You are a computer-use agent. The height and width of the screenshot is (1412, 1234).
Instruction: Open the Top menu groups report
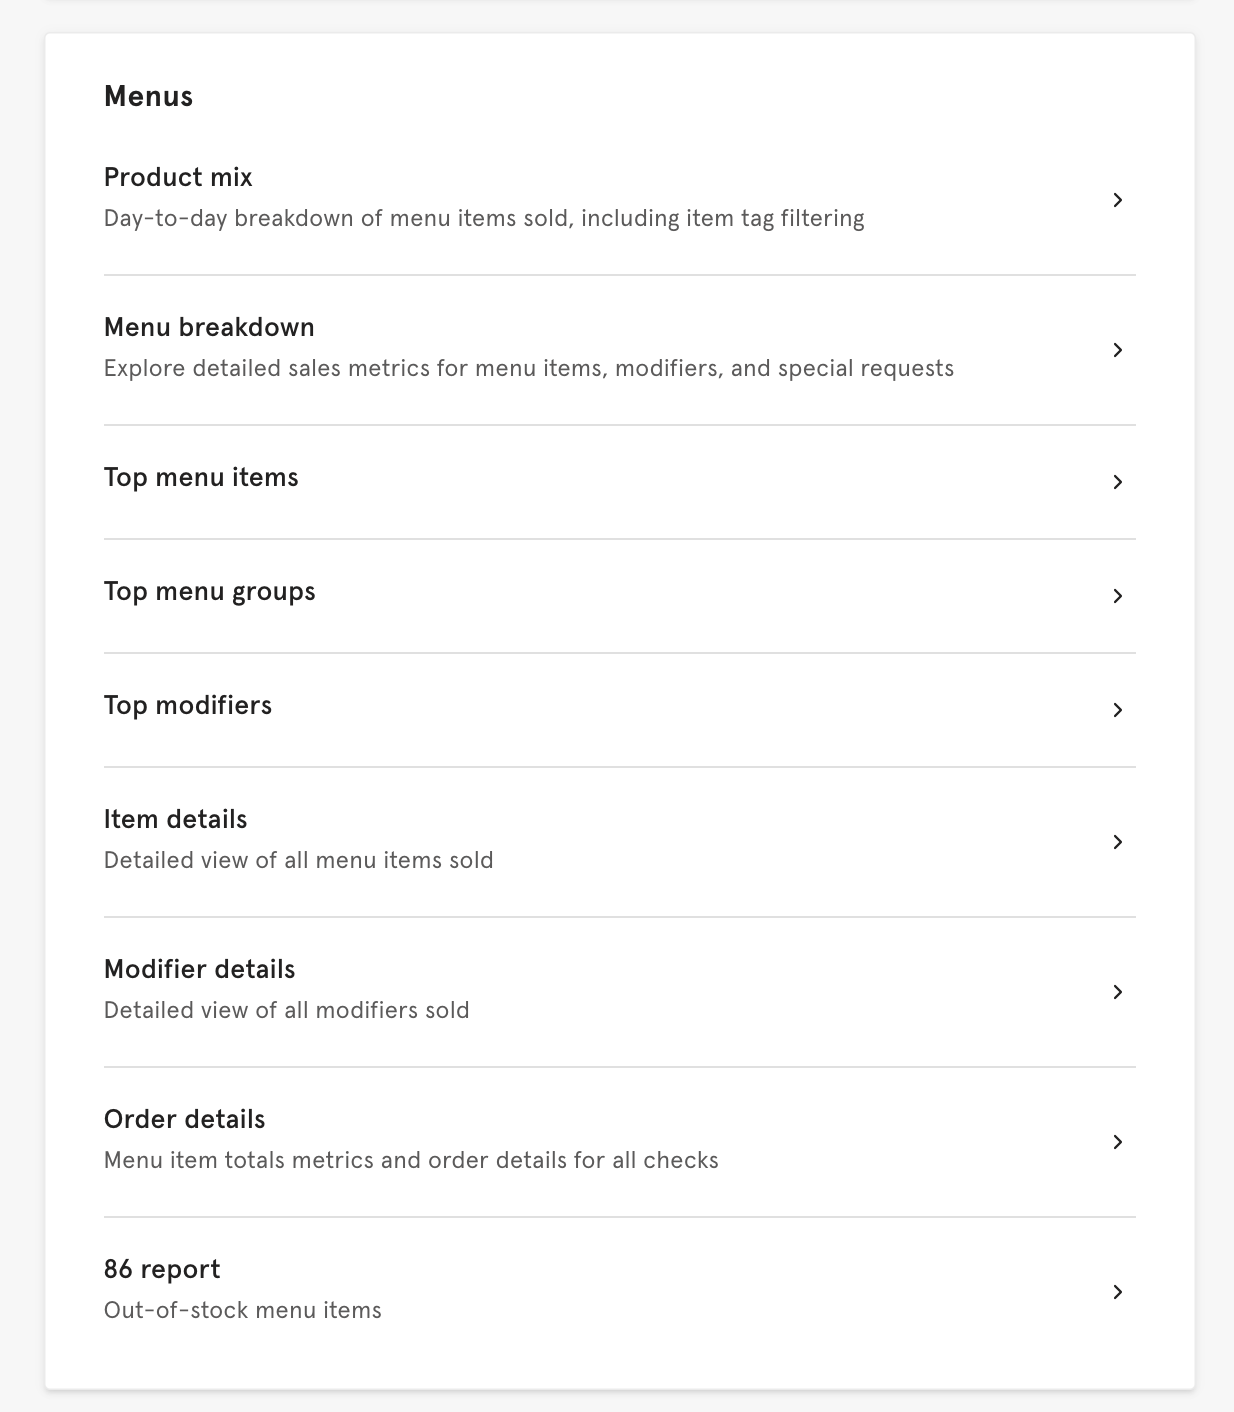pyautogui.click(x=209, y=592)
